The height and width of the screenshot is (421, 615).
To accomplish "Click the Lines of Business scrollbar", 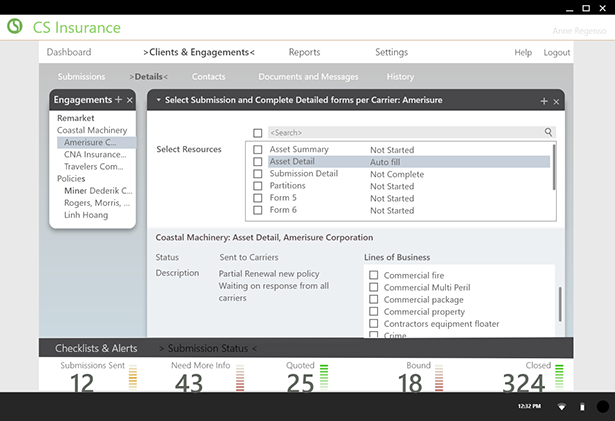I will 560,303.
